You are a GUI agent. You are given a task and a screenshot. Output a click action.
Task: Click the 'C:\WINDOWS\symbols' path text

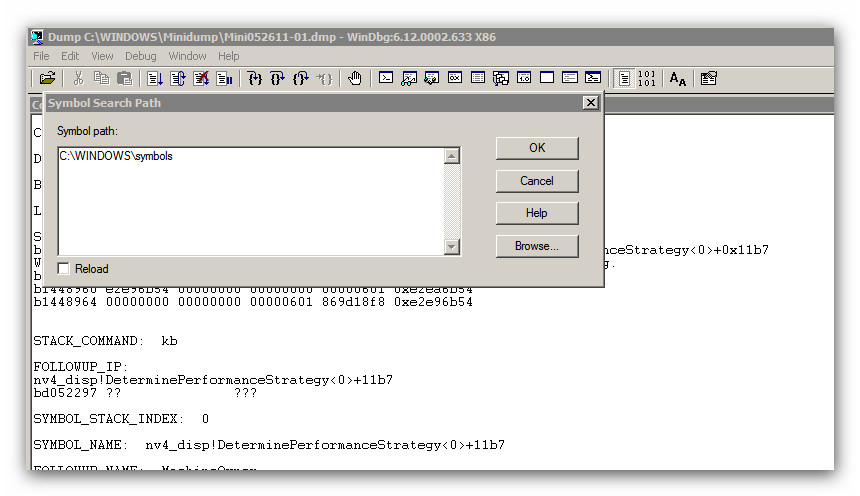(116, 156)
